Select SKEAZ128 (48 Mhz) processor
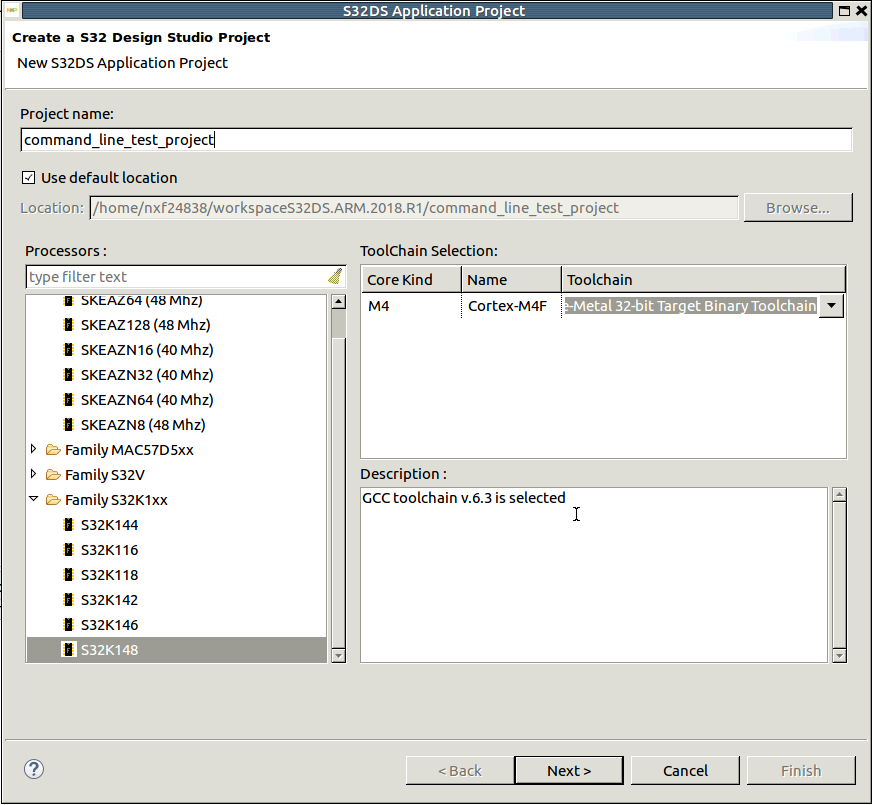This screenshot has height=805, width=872. [x=145, y=325]
